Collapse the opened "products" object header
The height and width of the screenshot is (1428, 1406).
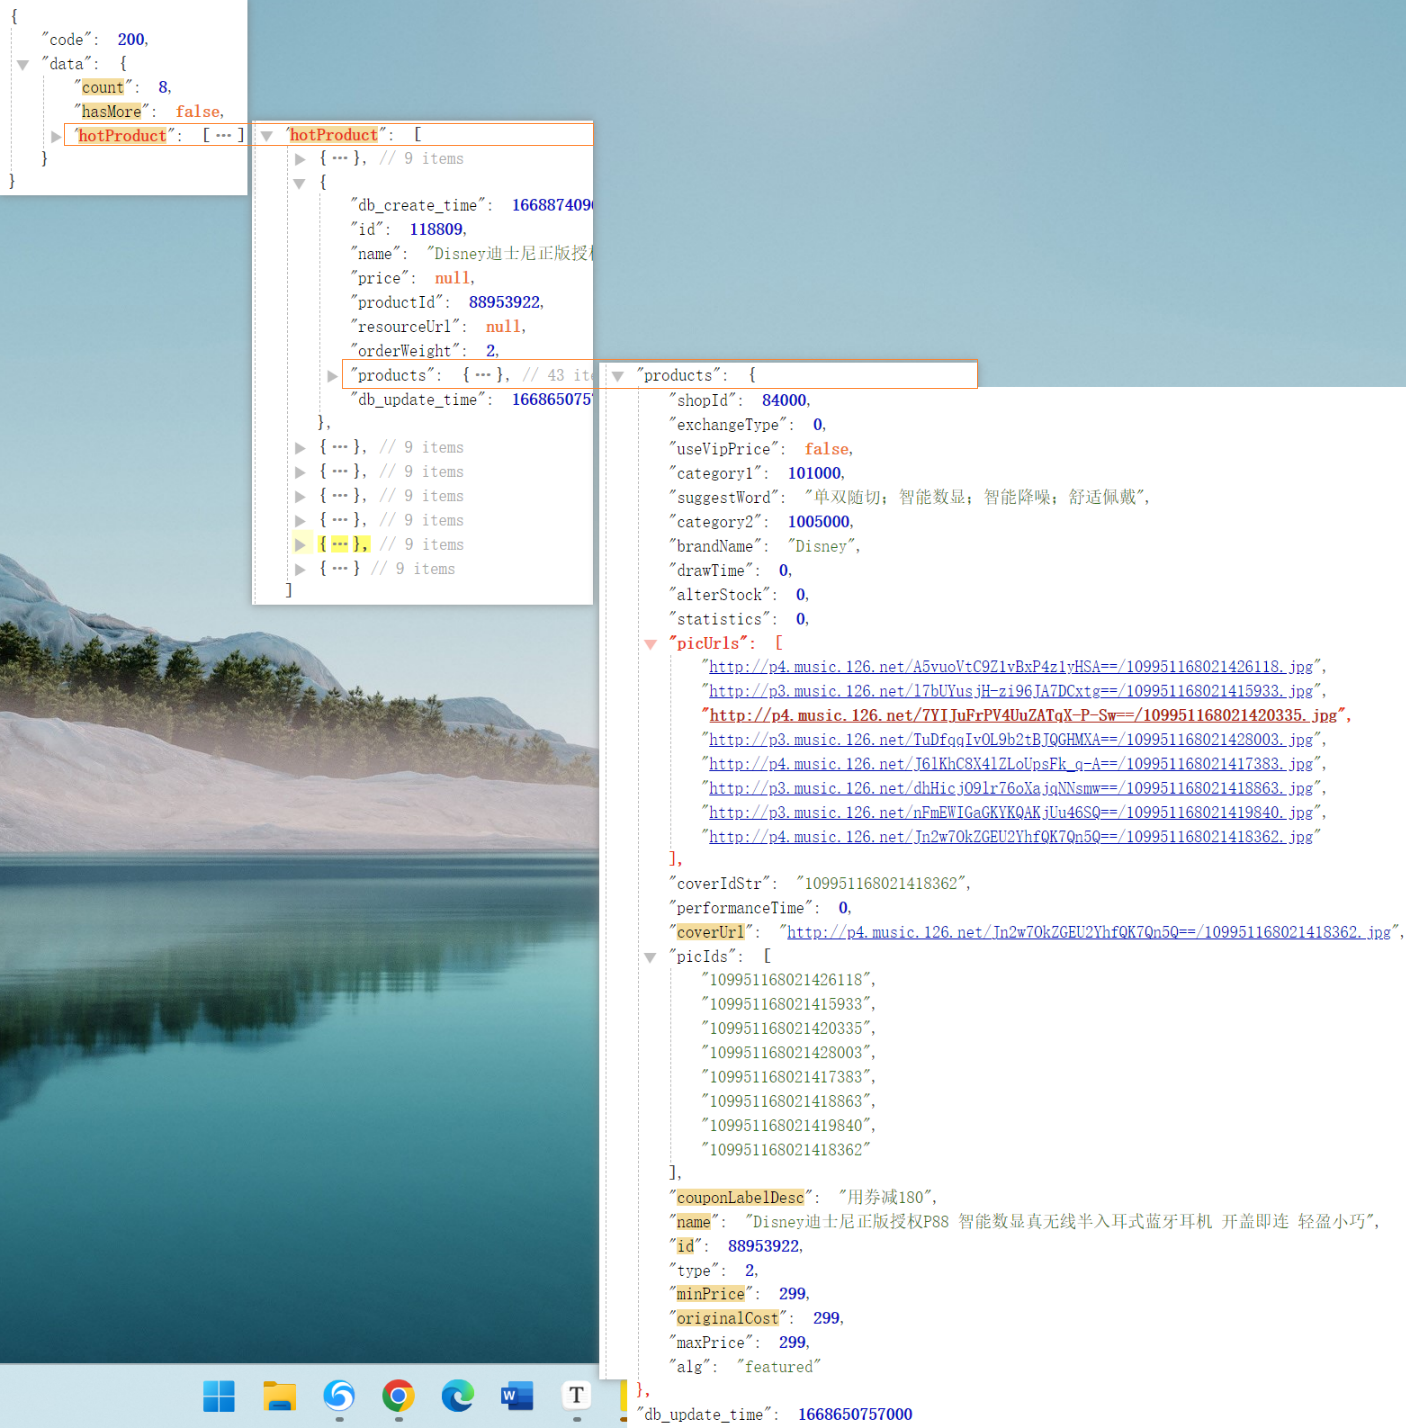618,376
